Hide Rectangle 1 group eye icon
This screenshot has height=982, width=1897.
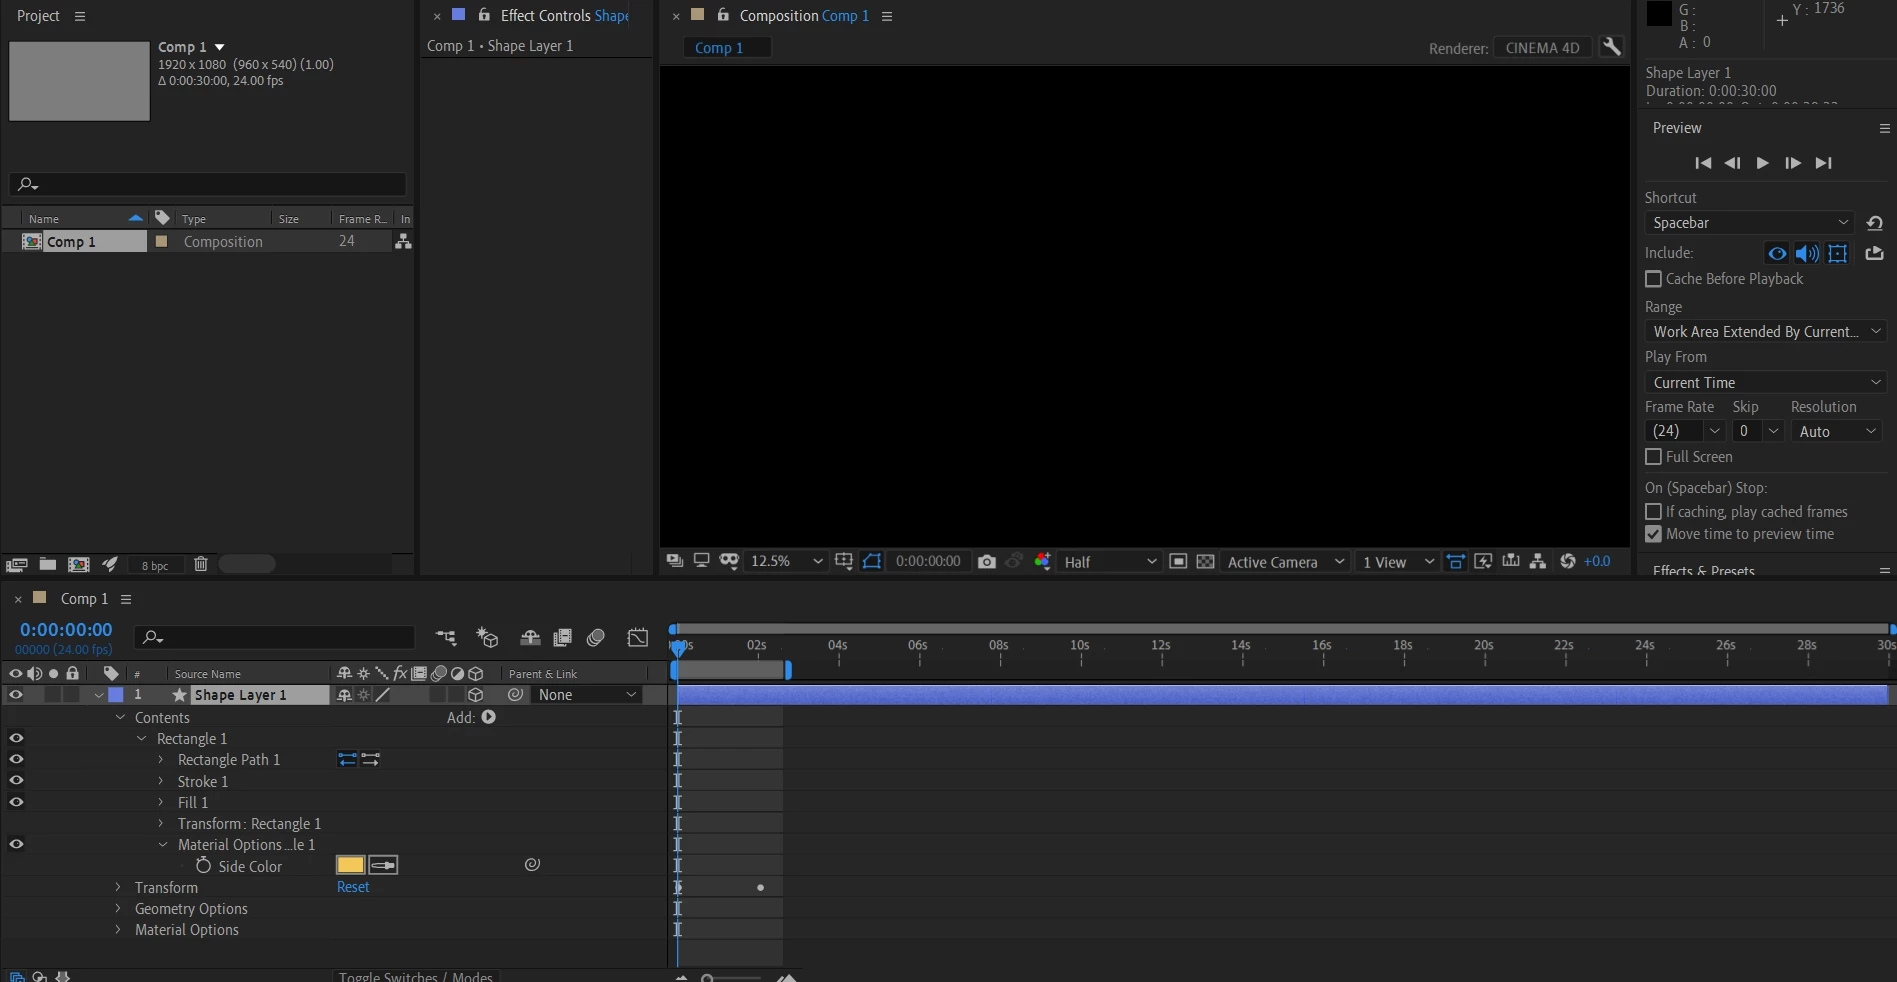[16, 738]
